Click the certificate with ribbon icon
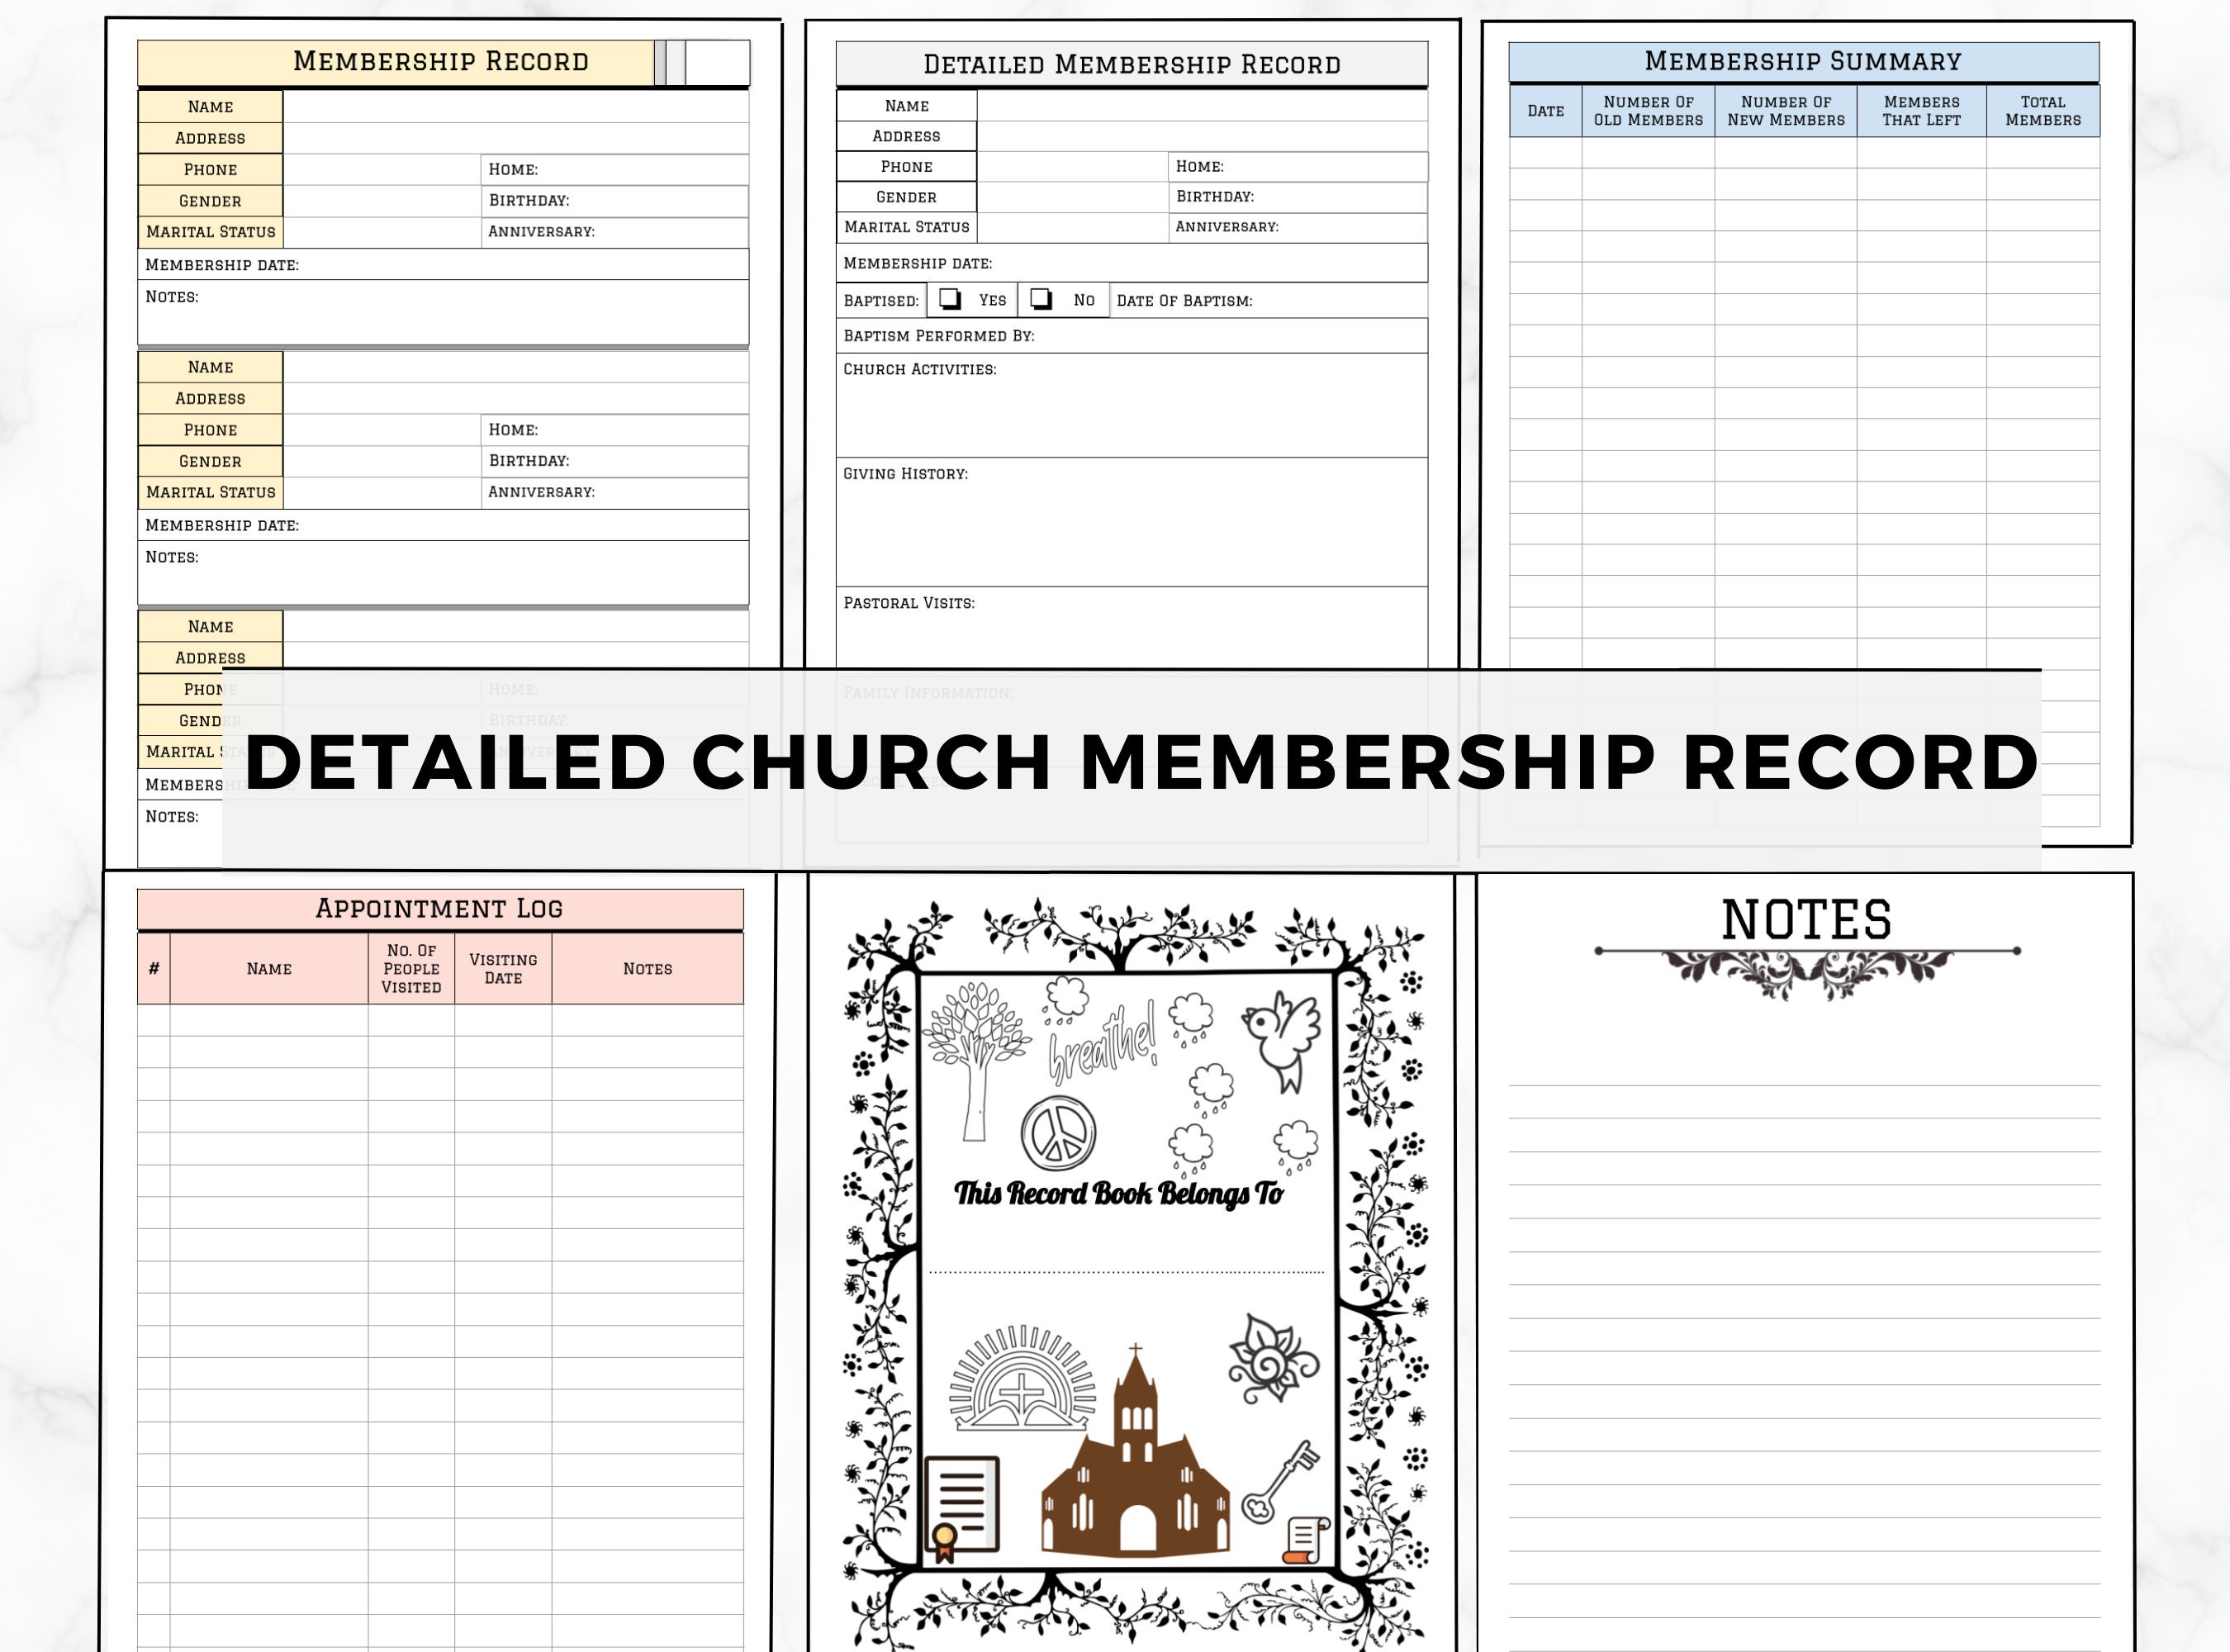 (x=961, y=1509)
